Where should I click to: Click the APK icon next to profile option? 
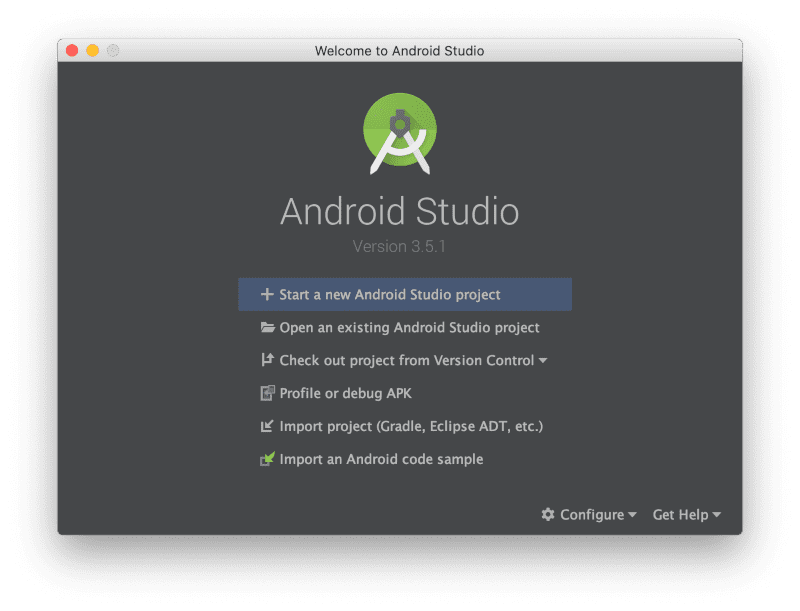(266, 393)
